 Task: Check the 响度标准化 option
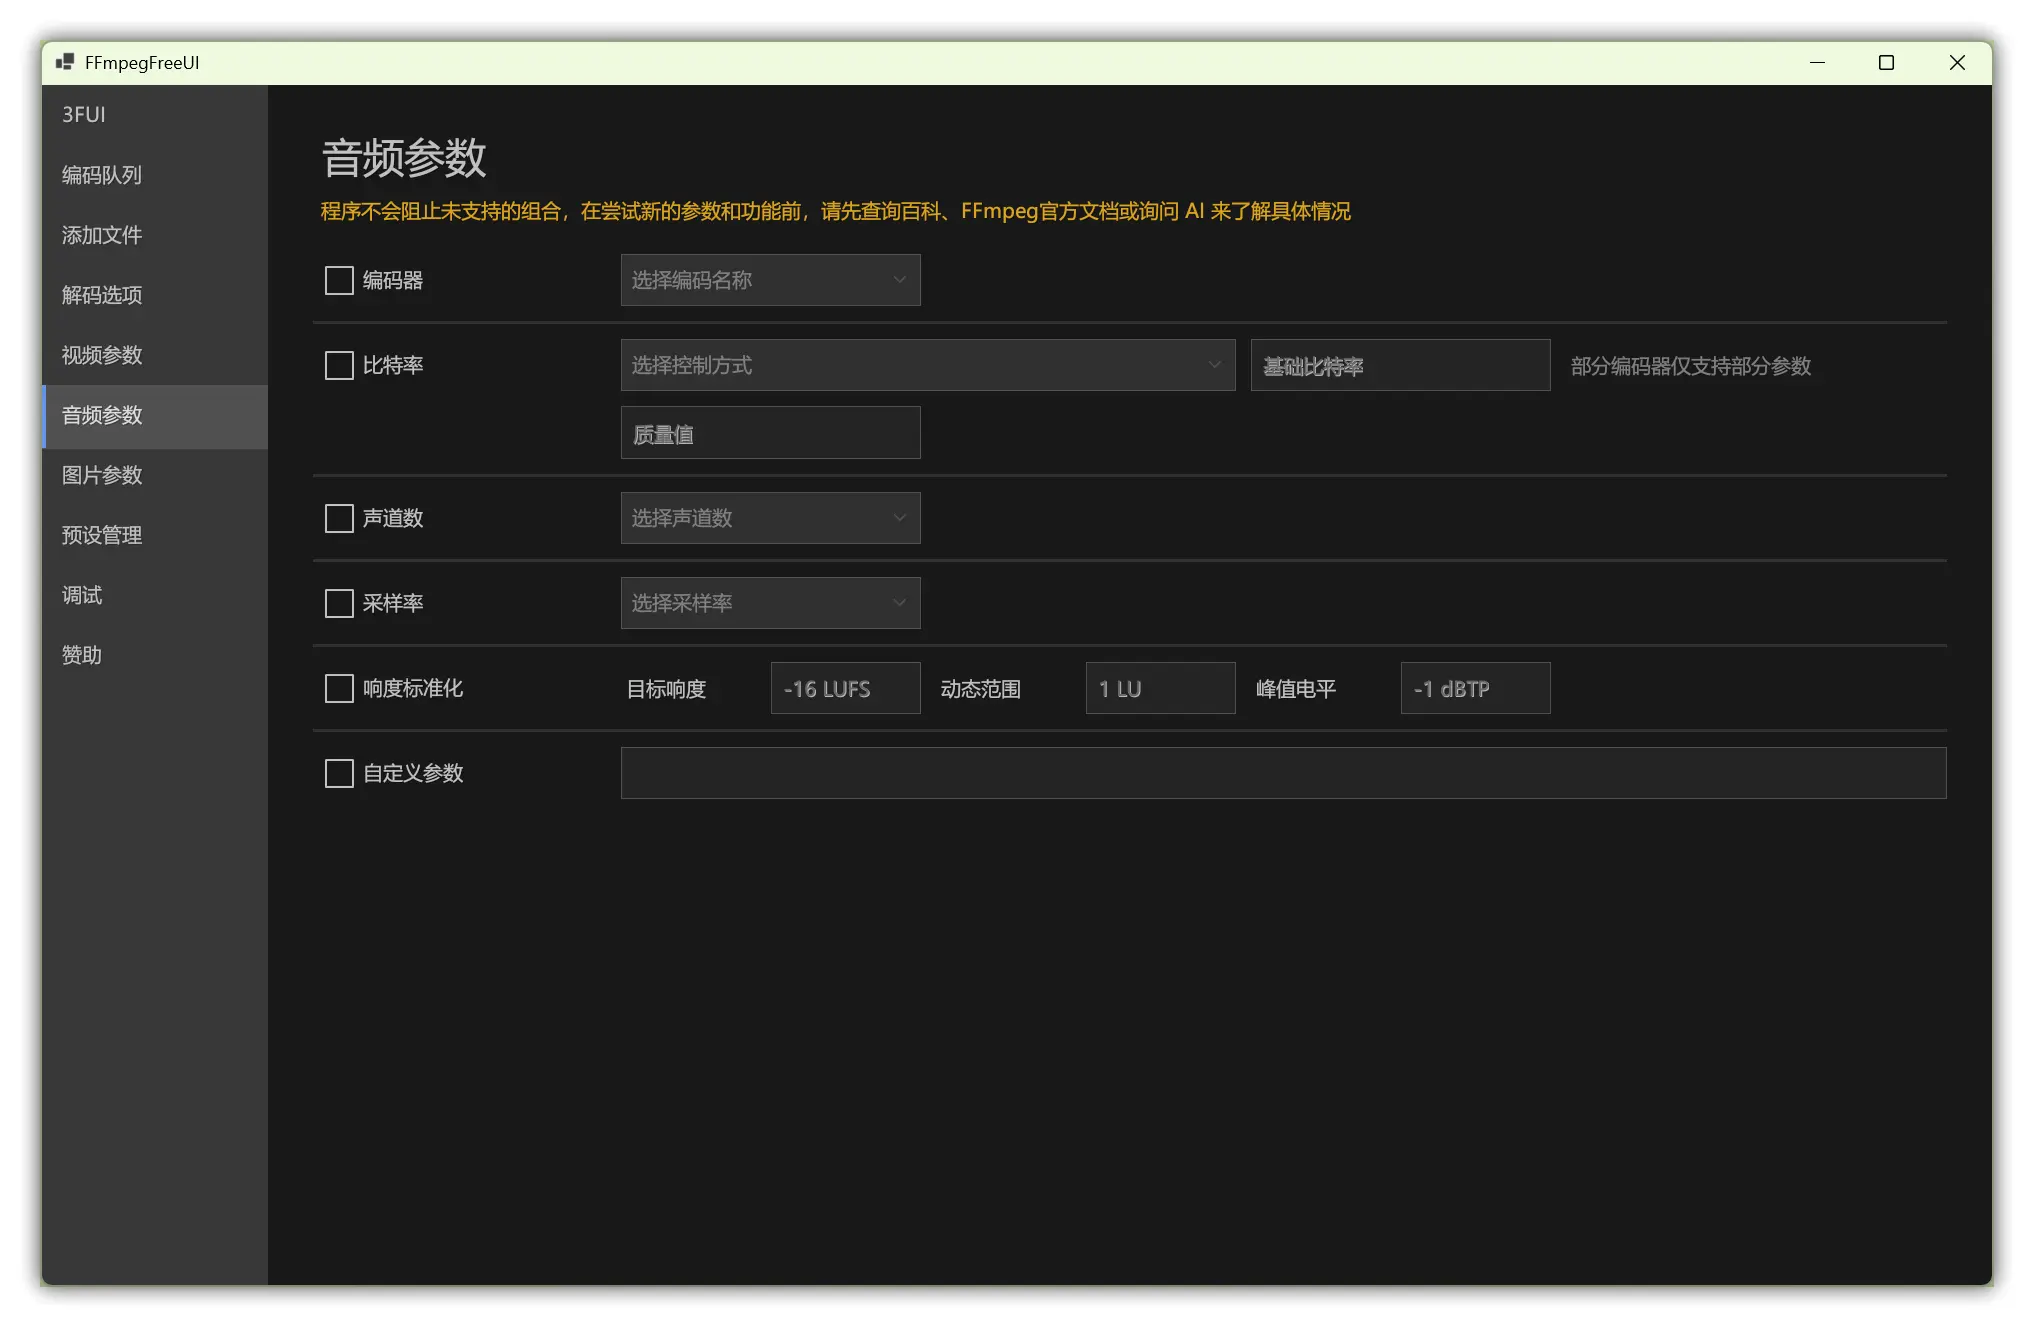click(339, 688)
